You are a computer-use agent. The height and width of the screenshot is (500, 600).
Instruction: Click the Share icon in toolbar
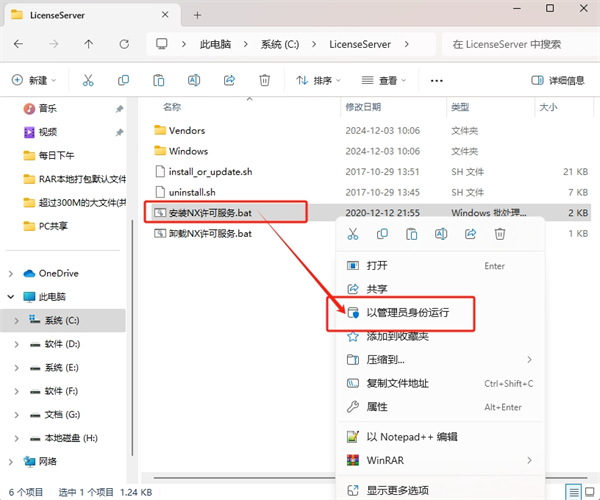[x=229, y=80]
